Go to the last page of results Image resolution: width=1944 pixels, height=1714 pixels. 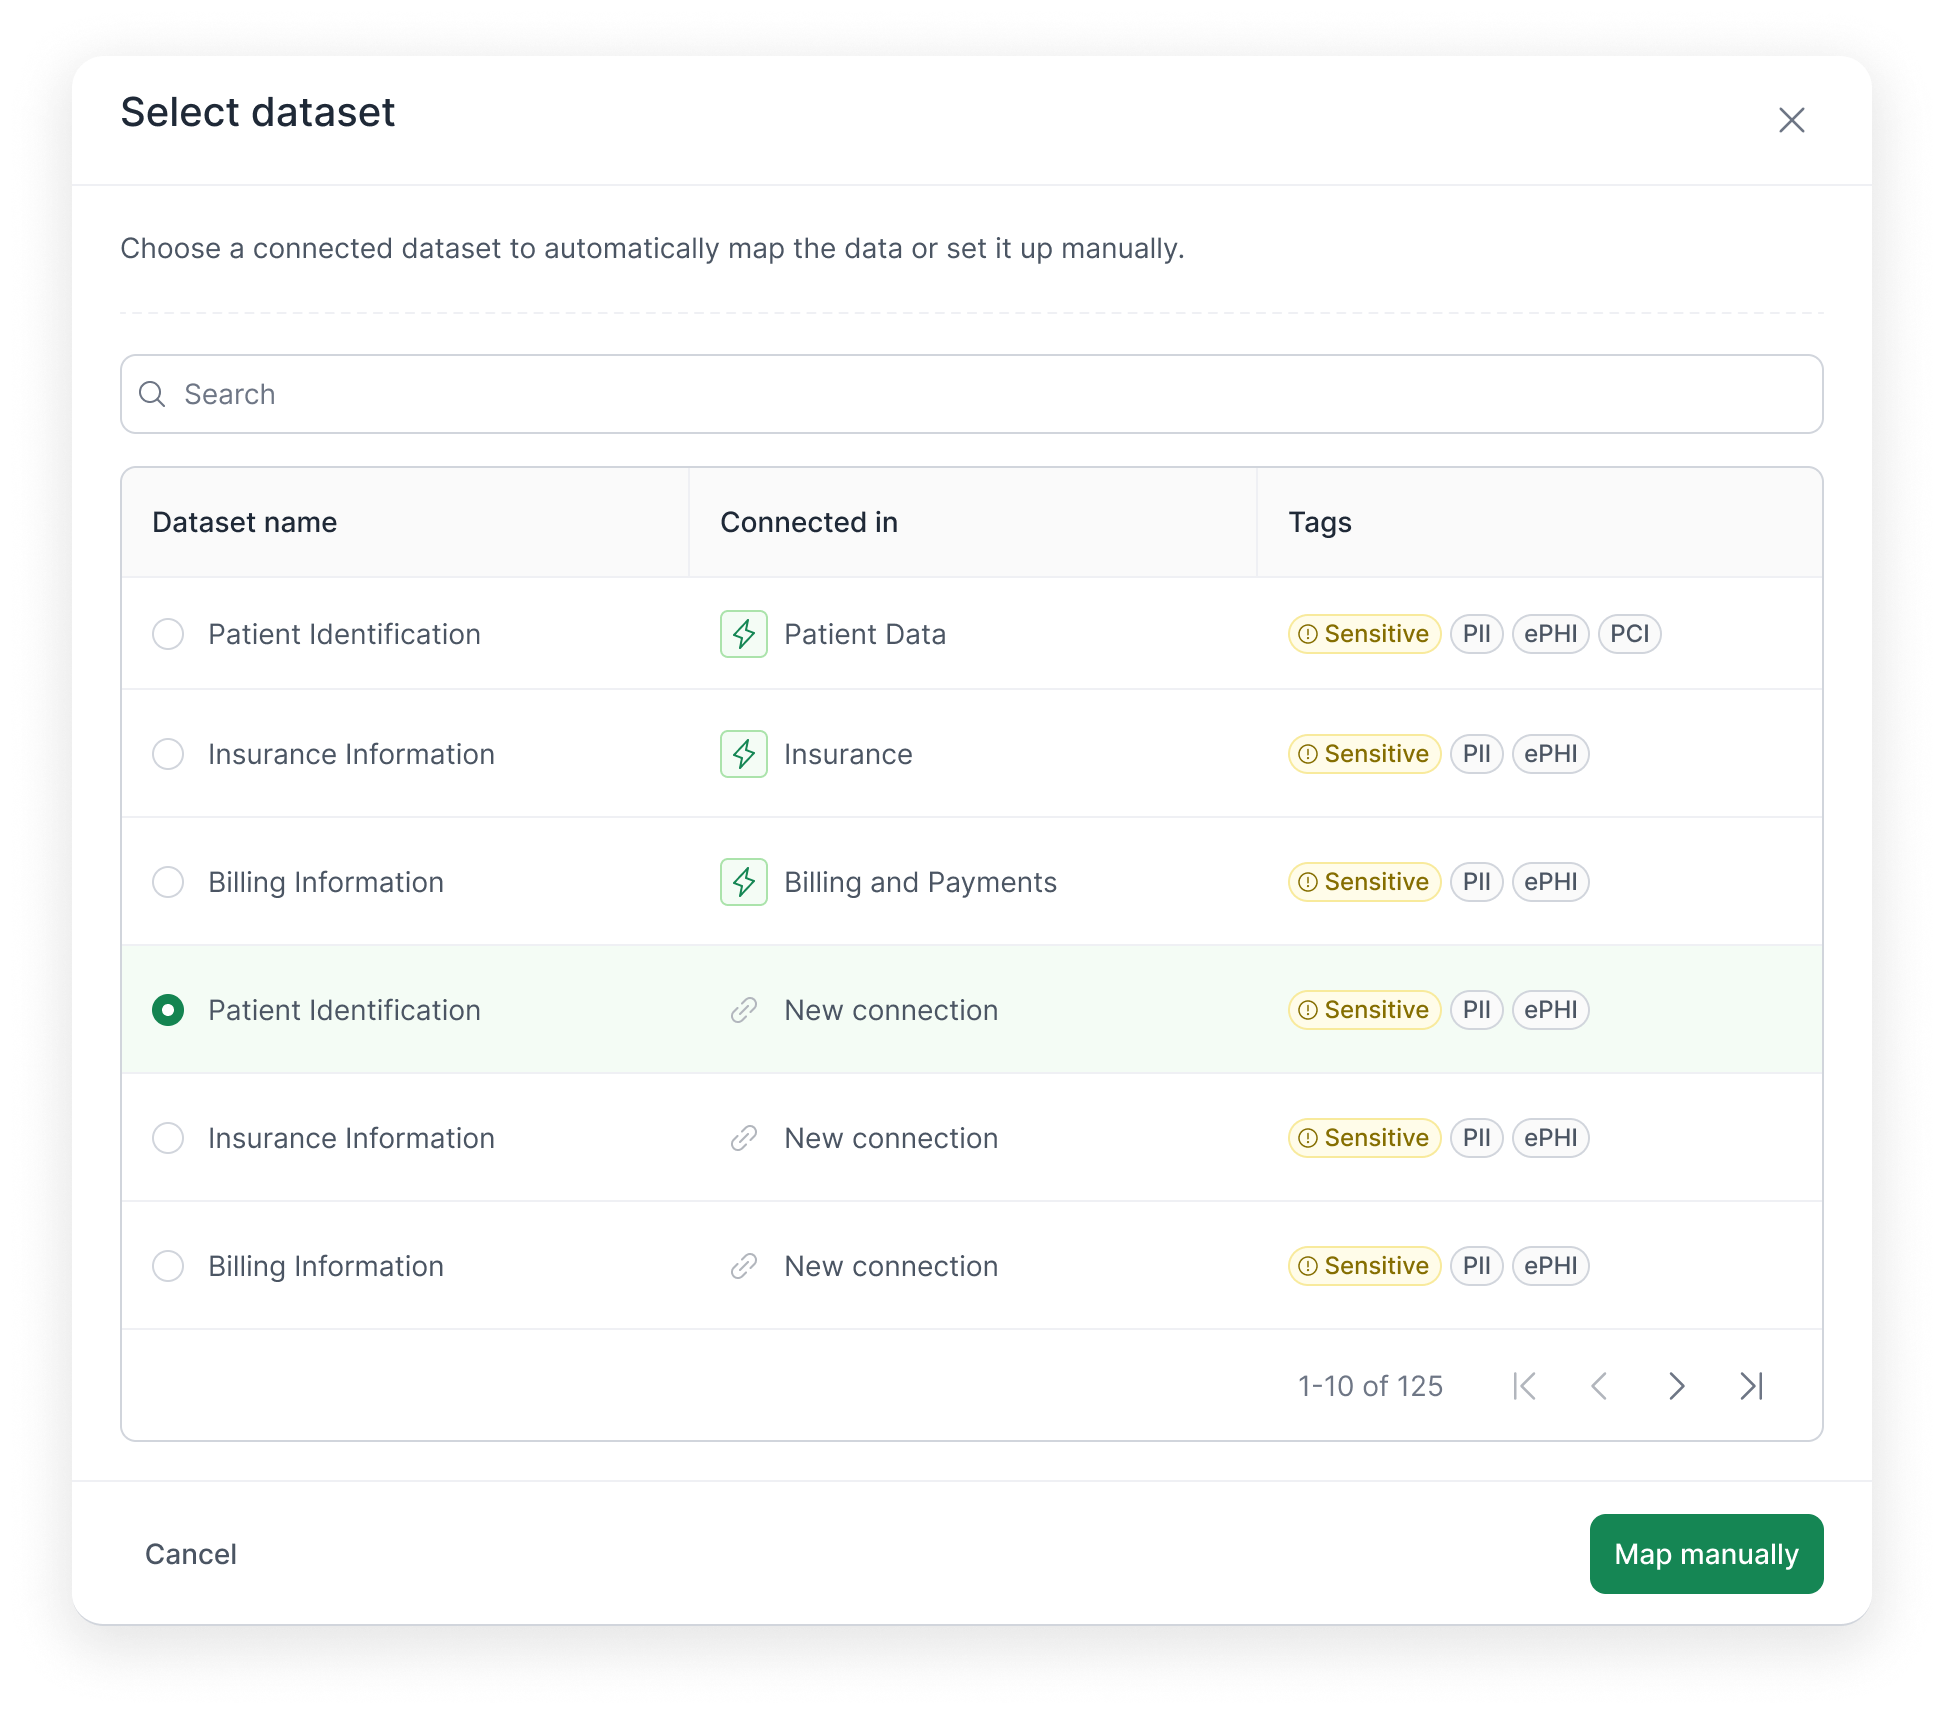coord(1751,1386)
